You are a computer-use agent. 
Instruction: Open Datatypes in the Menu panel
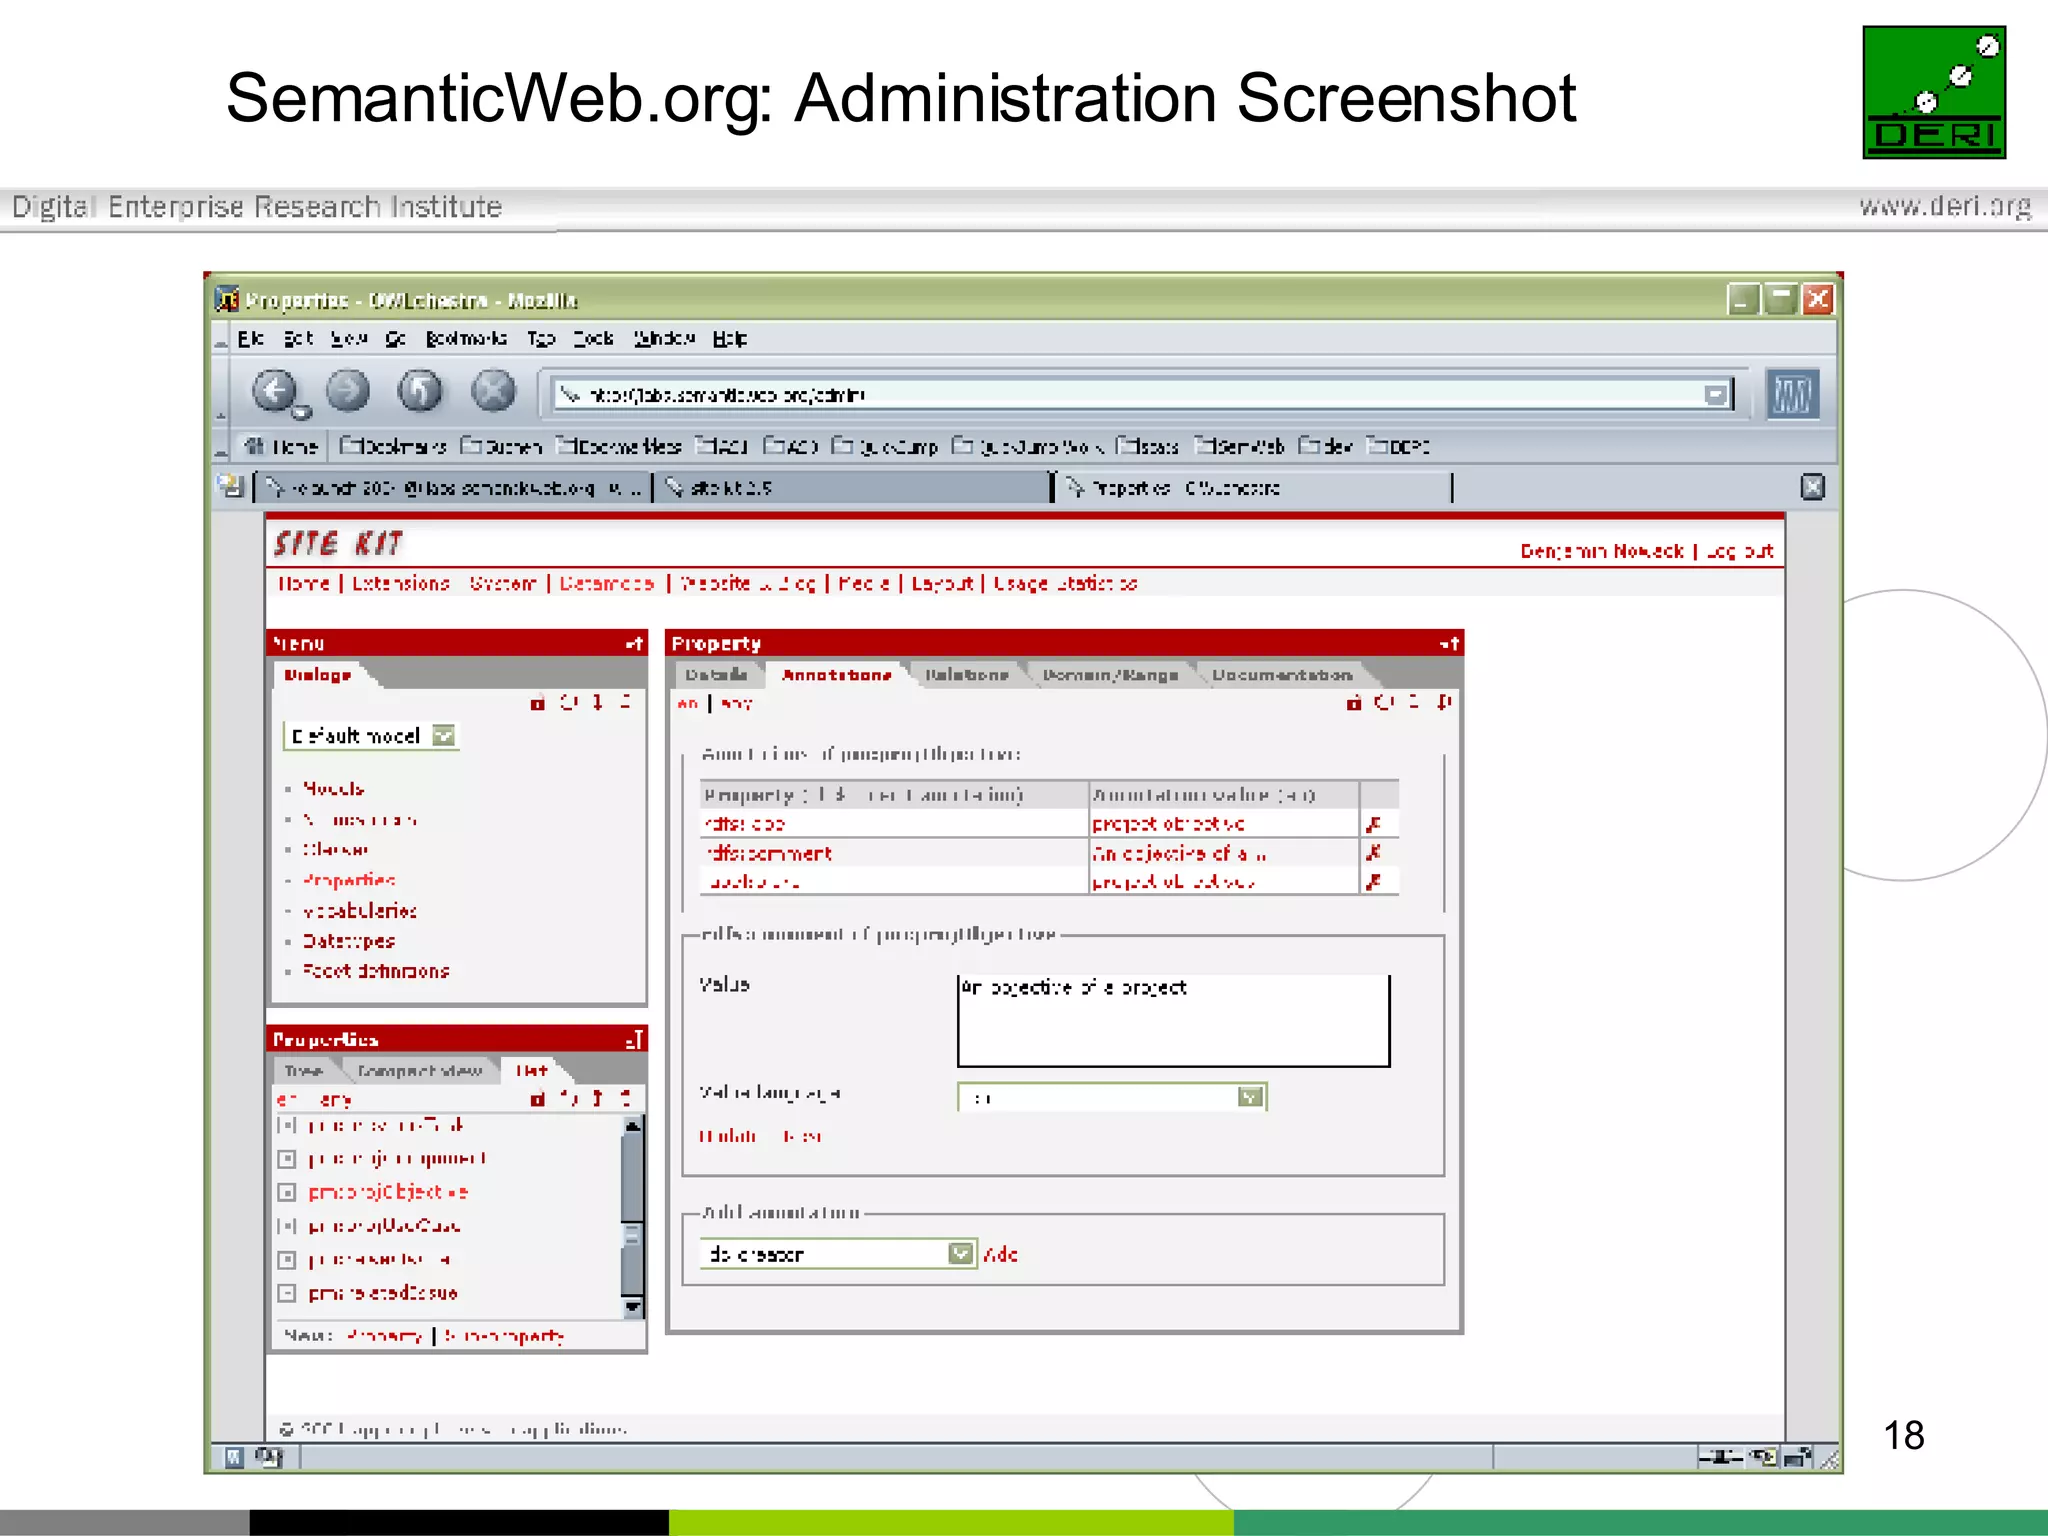pyautogui.click(x=349, y=941)
